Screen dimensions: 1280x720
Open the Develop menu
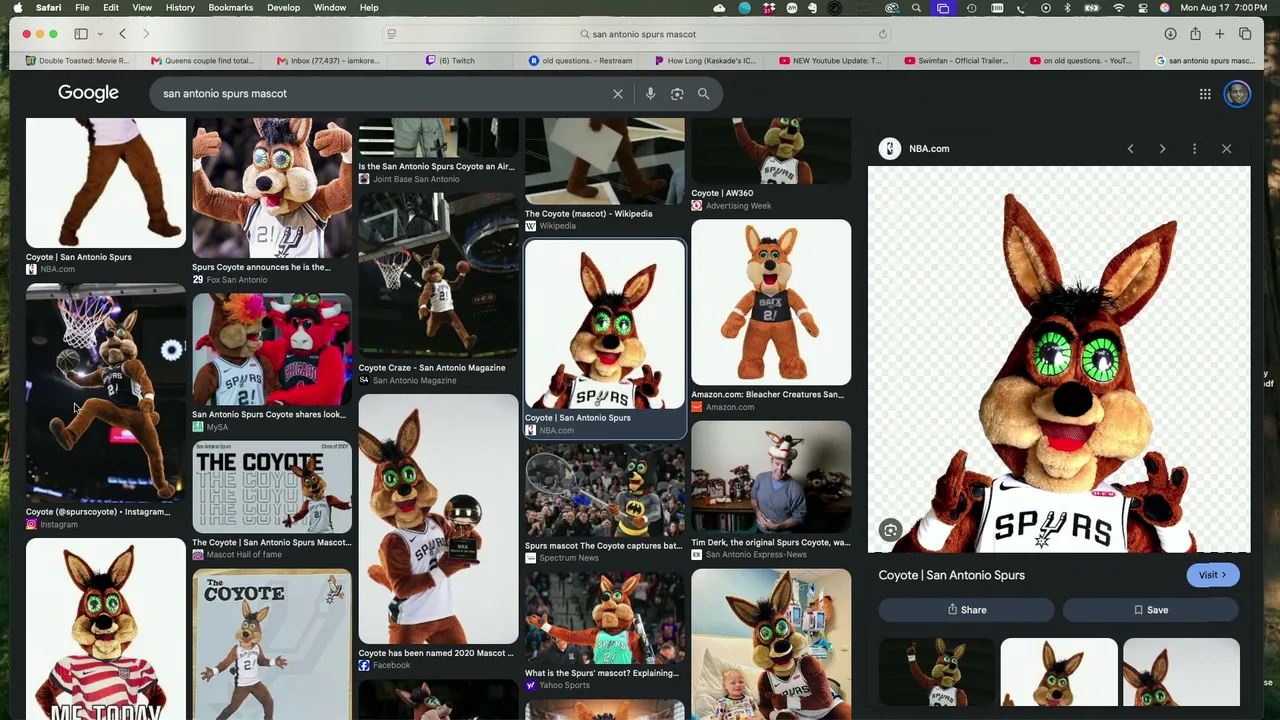[x=283, y=8]
